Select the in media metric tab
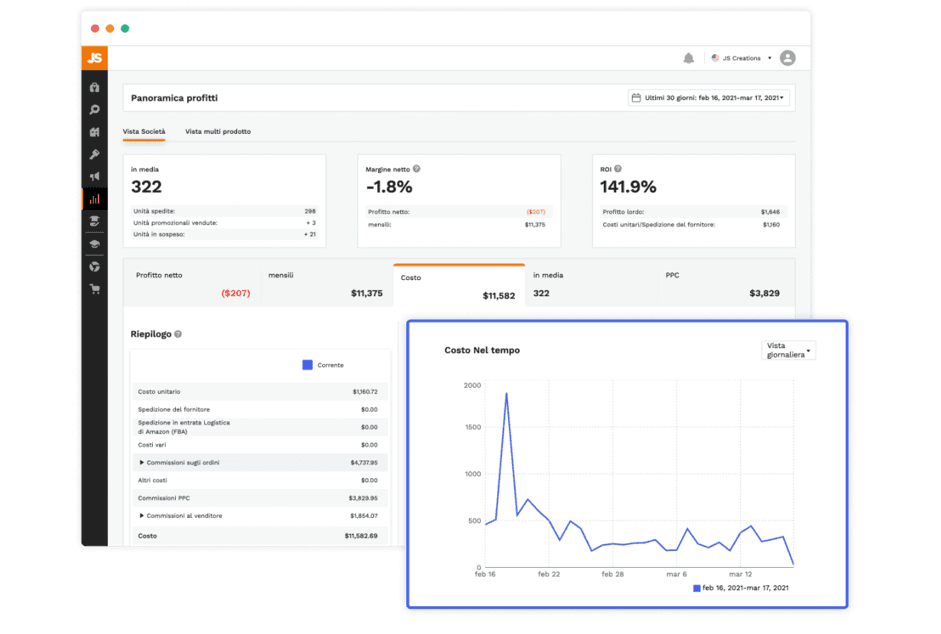The image size is (941, 634). click(x=591, y=284)
